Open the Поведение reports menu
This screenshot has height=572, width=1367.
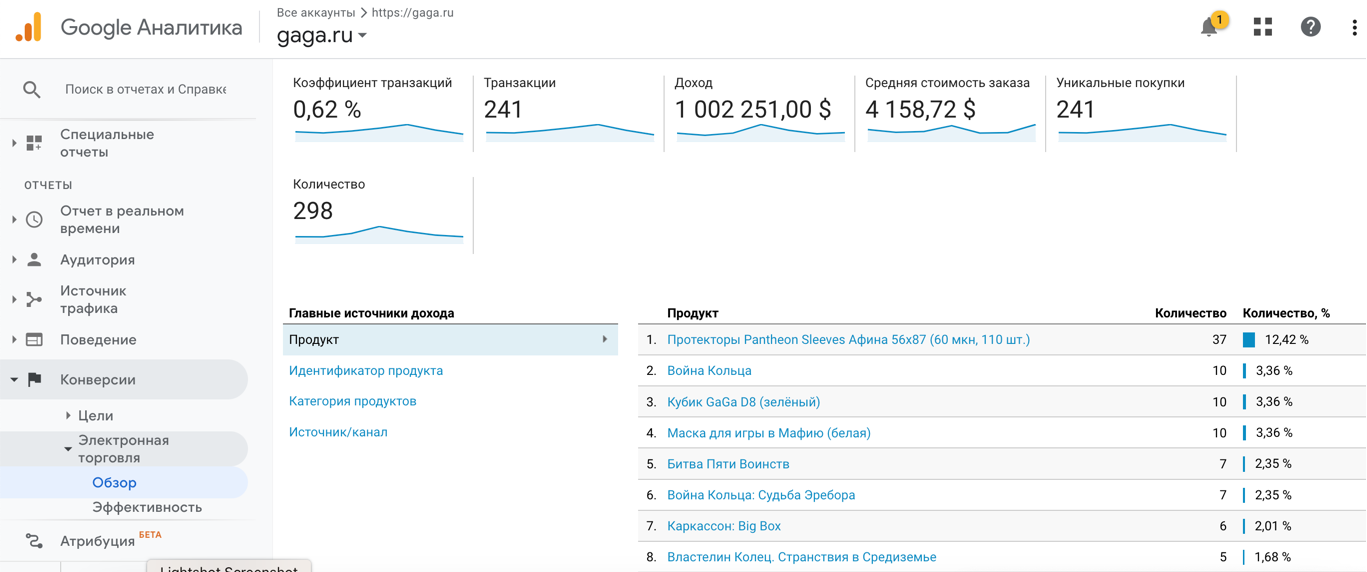pos(98,340)
